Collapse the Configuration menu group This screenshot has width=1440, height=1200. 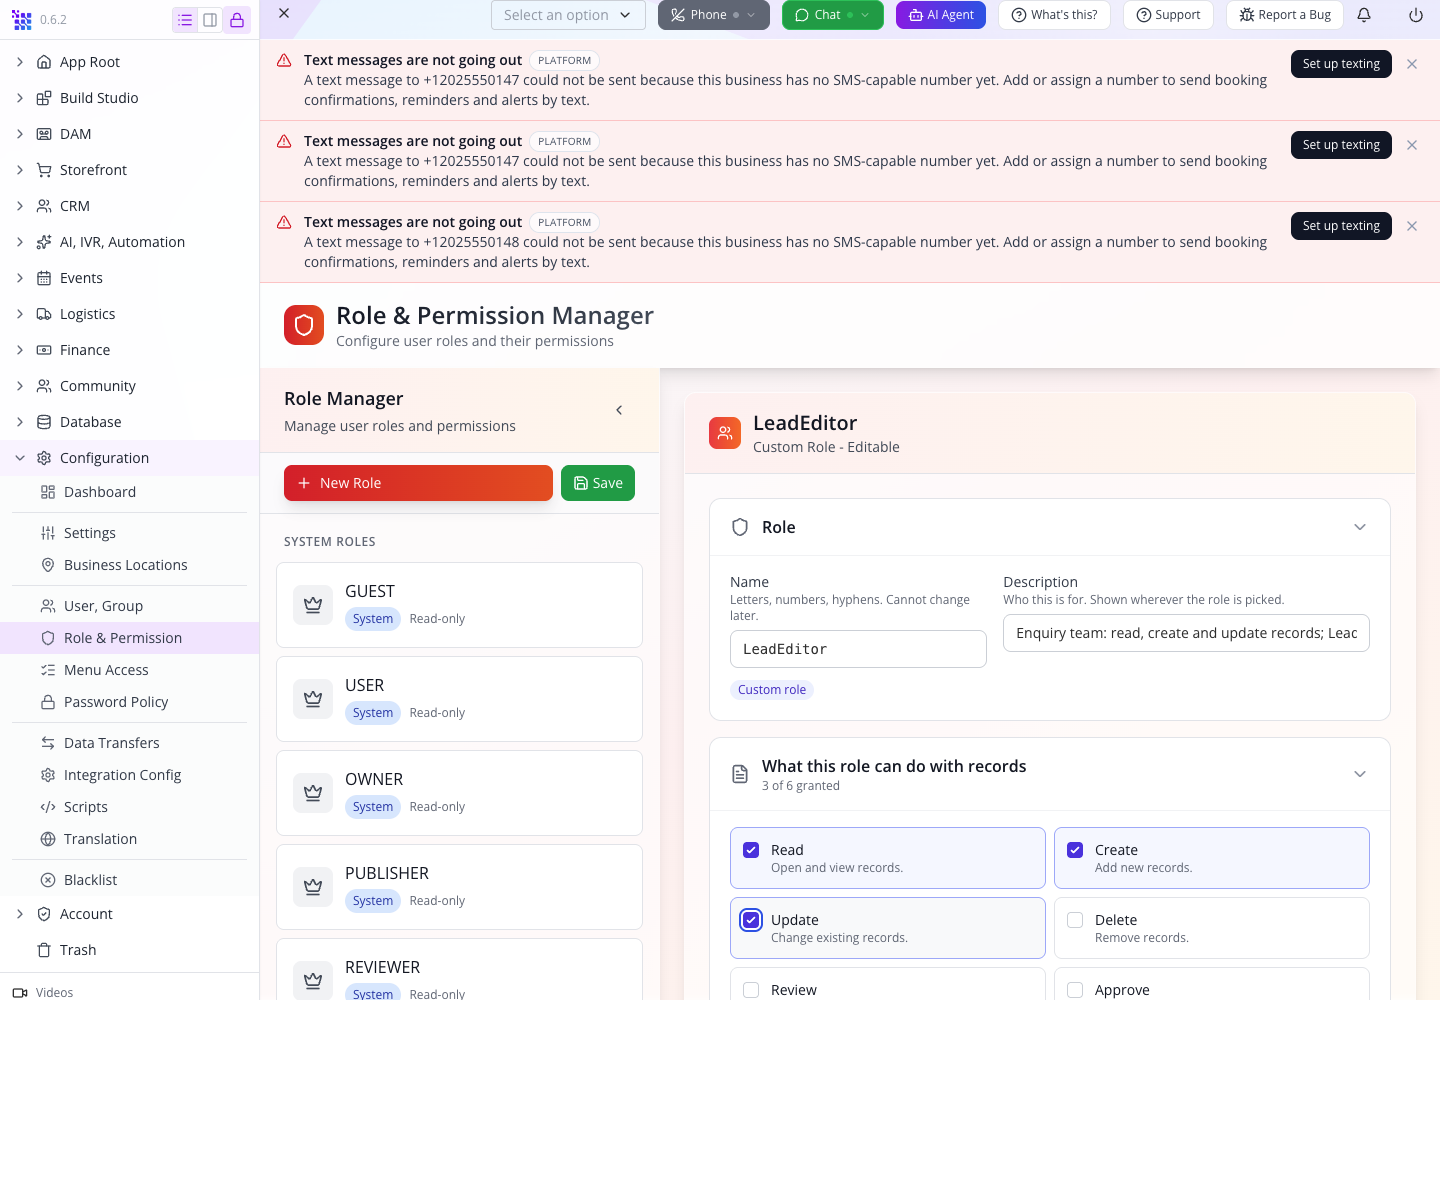coord(20,458)
